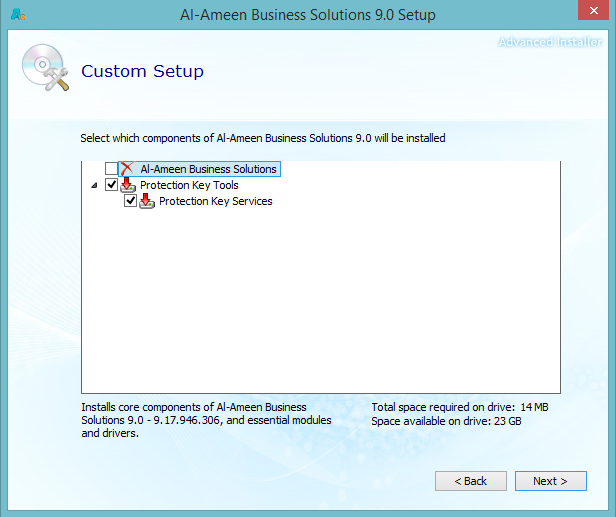Open install options icon for Protection Key Services
The height and width of the screenshot is (517, 616).
pos(147,201)
